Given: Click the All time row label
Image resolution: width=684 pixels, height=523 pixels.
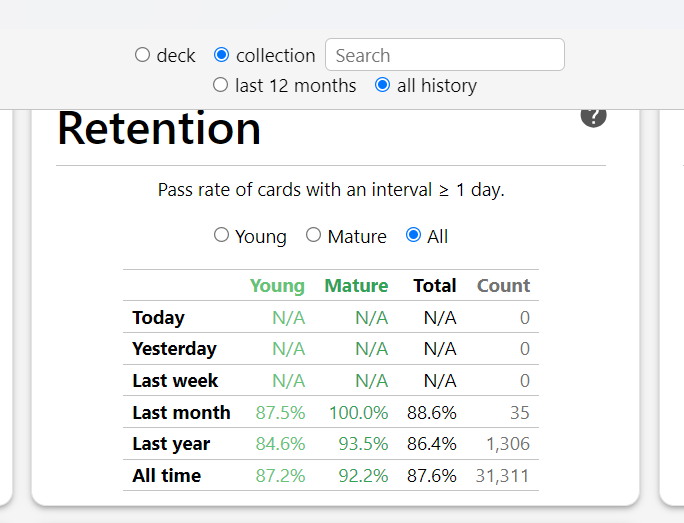Looking at the screenshot, I should click(x=166, y=475).
